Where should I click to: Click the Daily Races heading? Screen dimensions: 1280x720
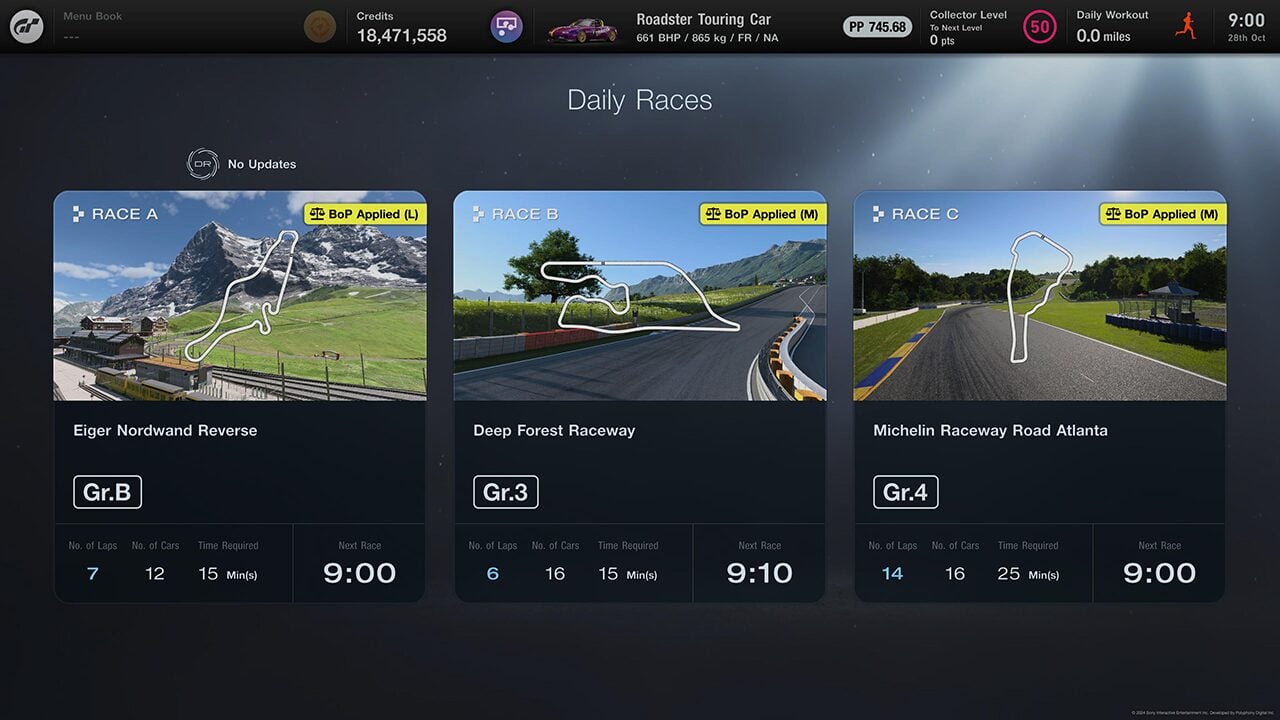(x=640, y=100)
